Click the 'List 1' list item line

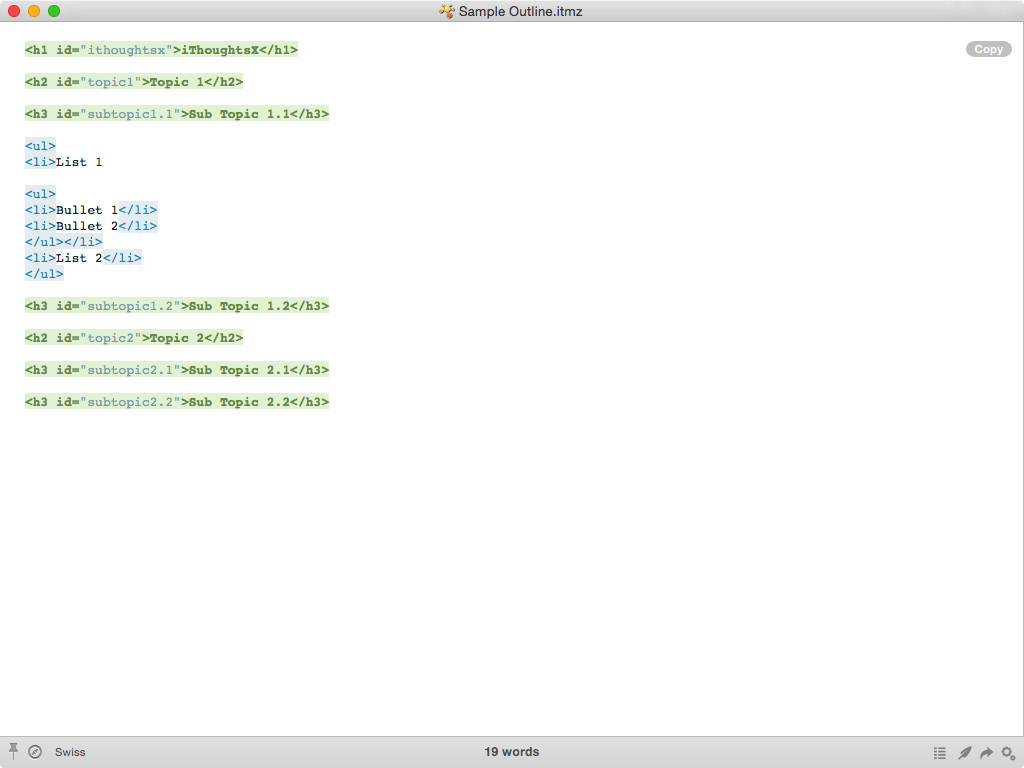pyautogui.click(x=63, y=162)
